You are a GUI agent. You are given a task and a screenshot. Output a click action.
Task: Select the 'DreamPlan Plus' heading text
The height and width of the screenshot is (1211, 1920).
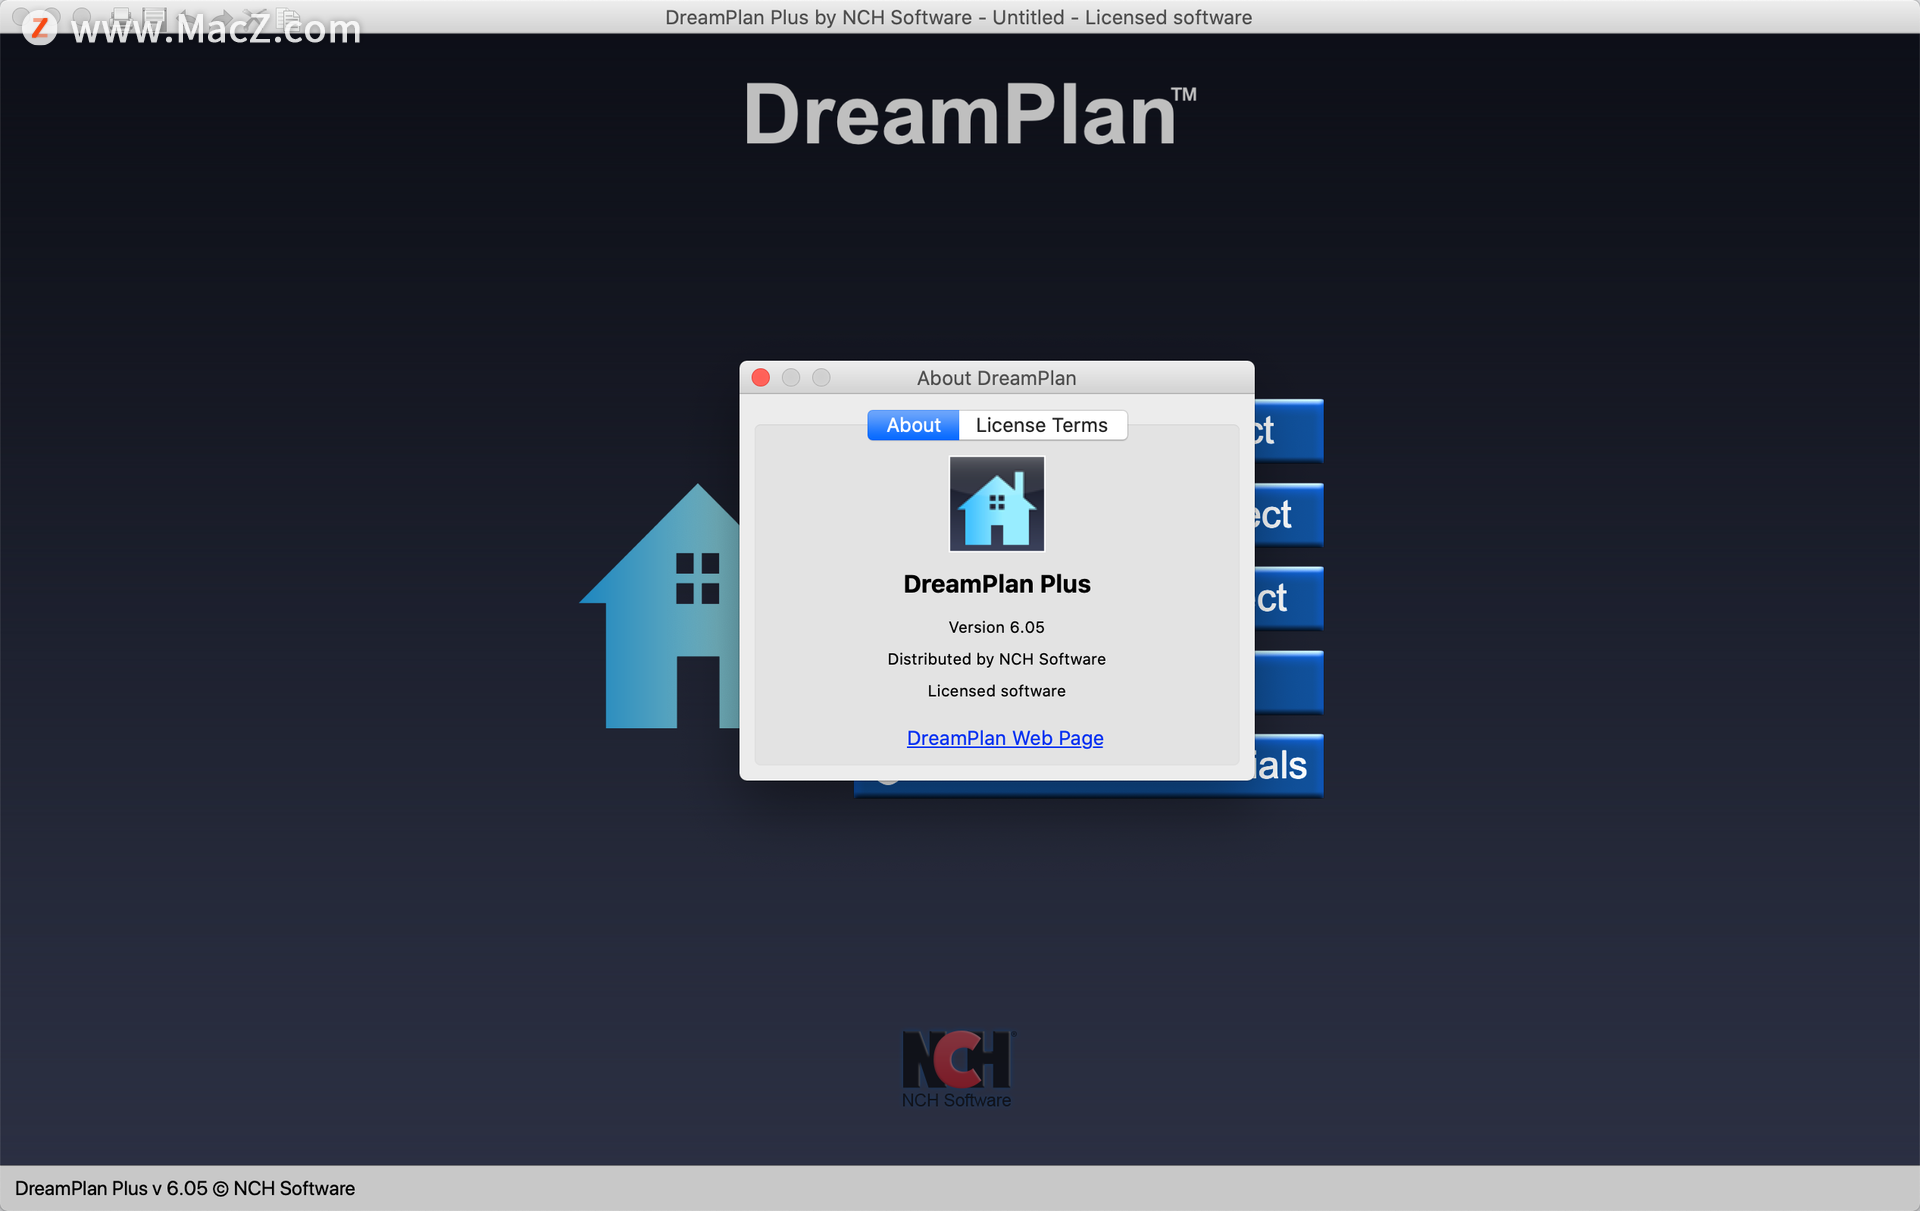[x=997, y=584]
